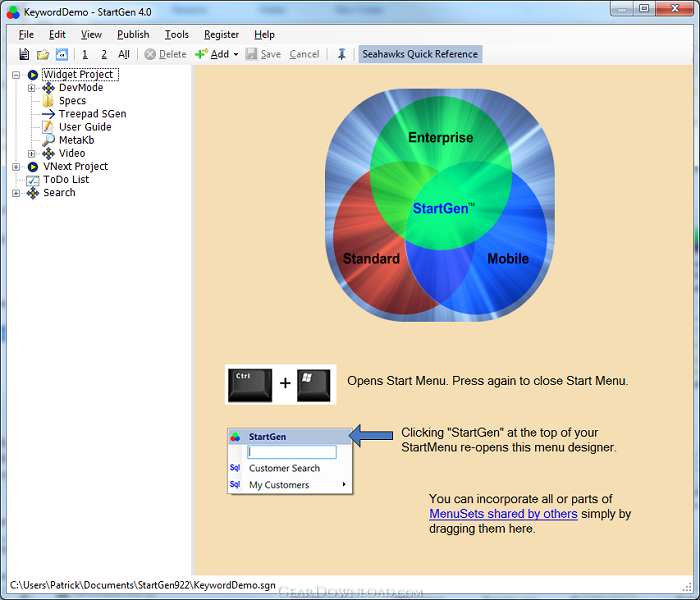Close the StartGen window
Screen dimensions: 700x600
675,8
